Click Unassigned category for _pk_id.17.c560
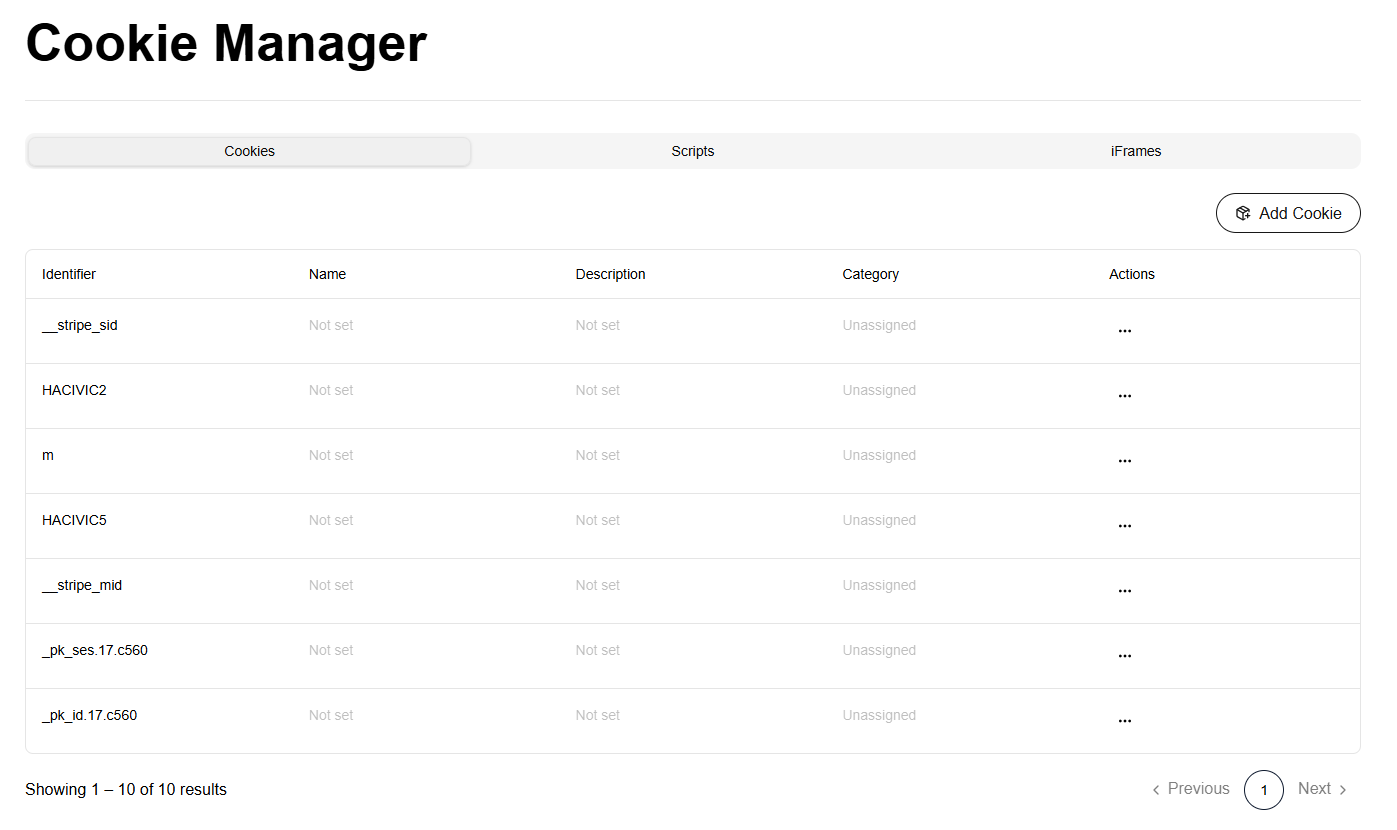This screenshot has width=1397, height=830. 879,715
